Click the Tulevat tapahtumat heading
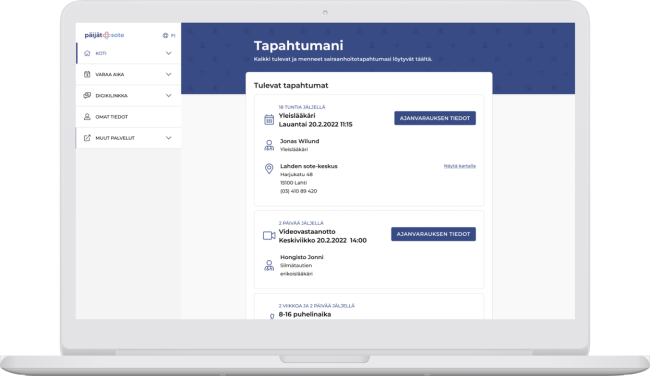 point(291,85)
